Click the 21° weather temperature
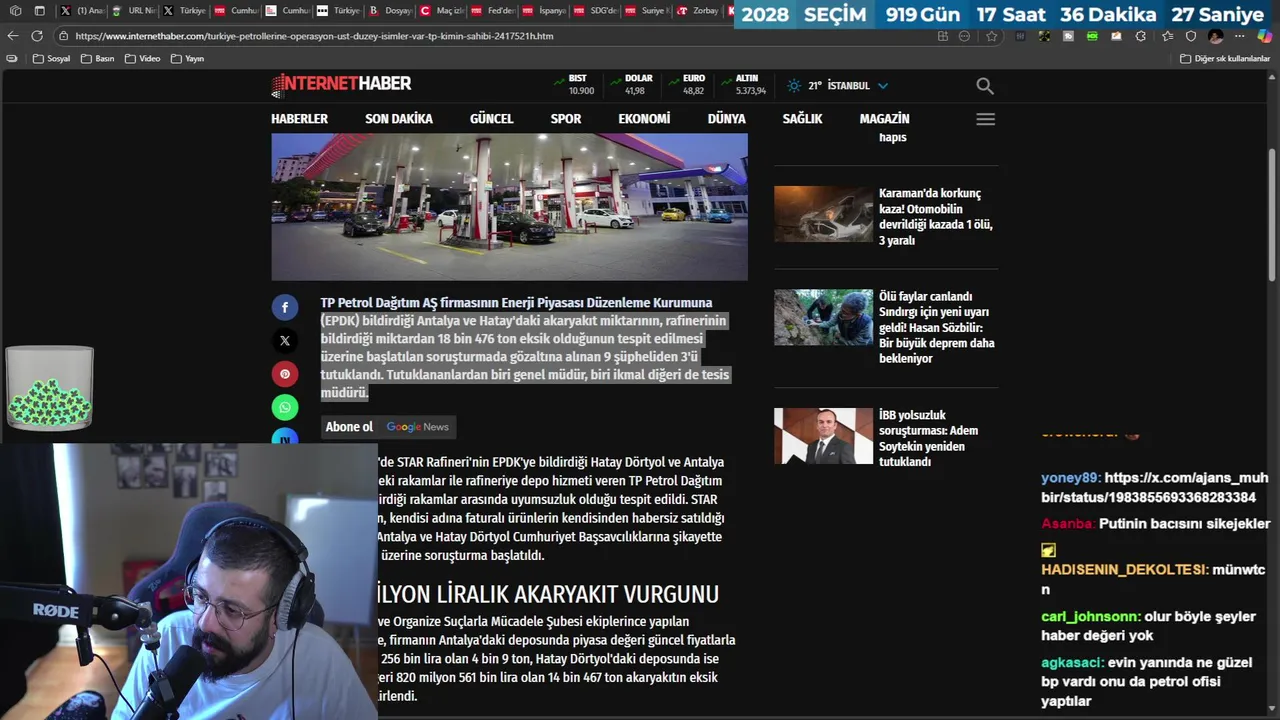 tap(813, 86)
